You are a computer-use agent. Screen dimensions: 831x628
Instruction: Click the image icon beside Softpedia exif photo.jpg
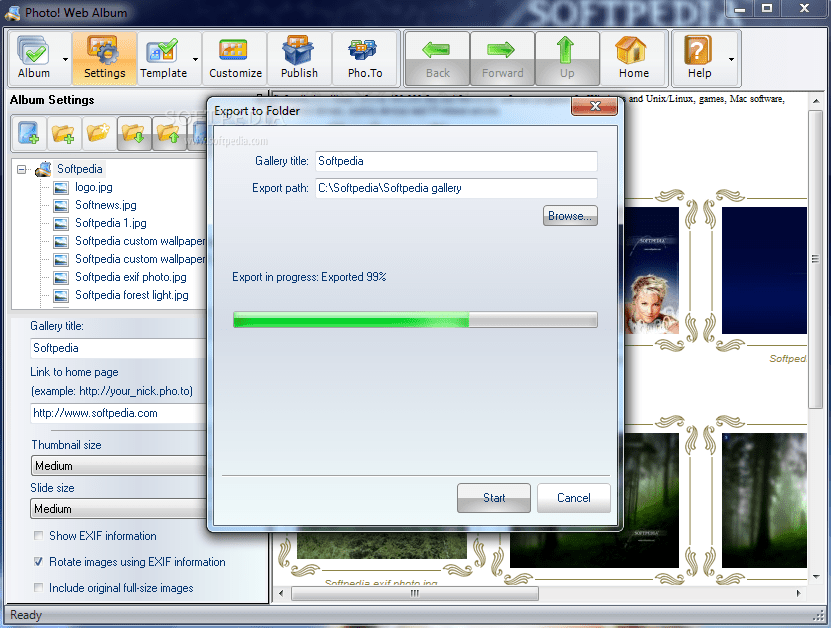point(61,277)
